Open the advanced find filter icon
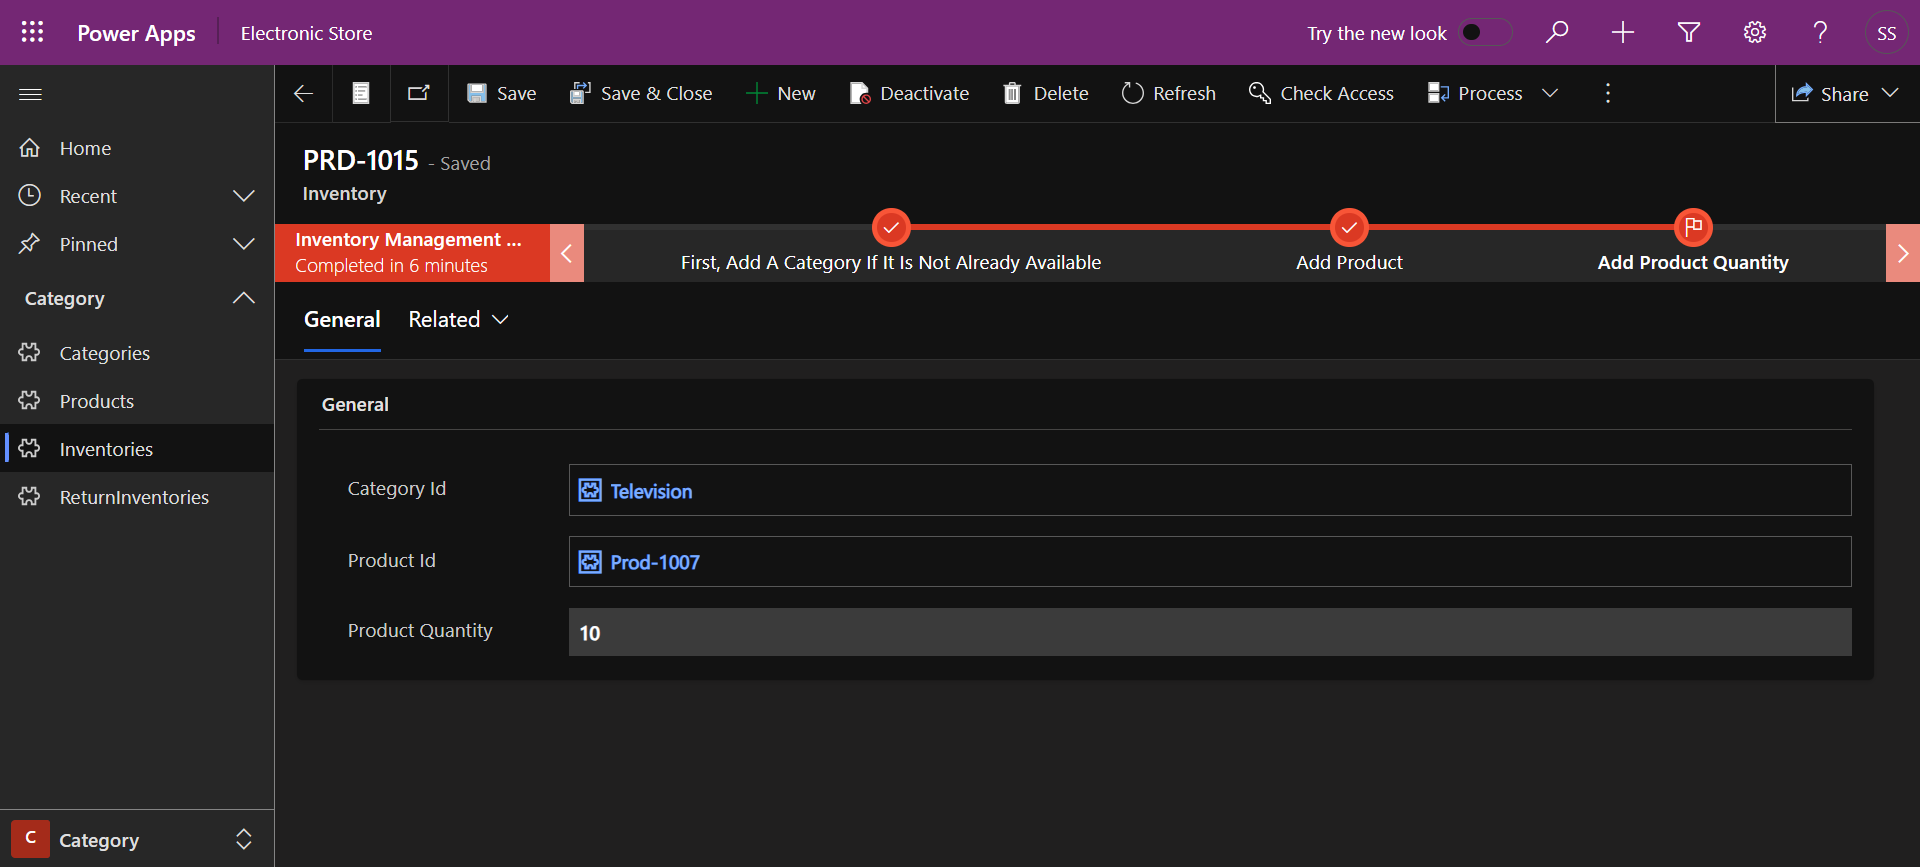The height and width of the screenshot is (867, 1920). pyautogui.click(x=1688, y=33)
